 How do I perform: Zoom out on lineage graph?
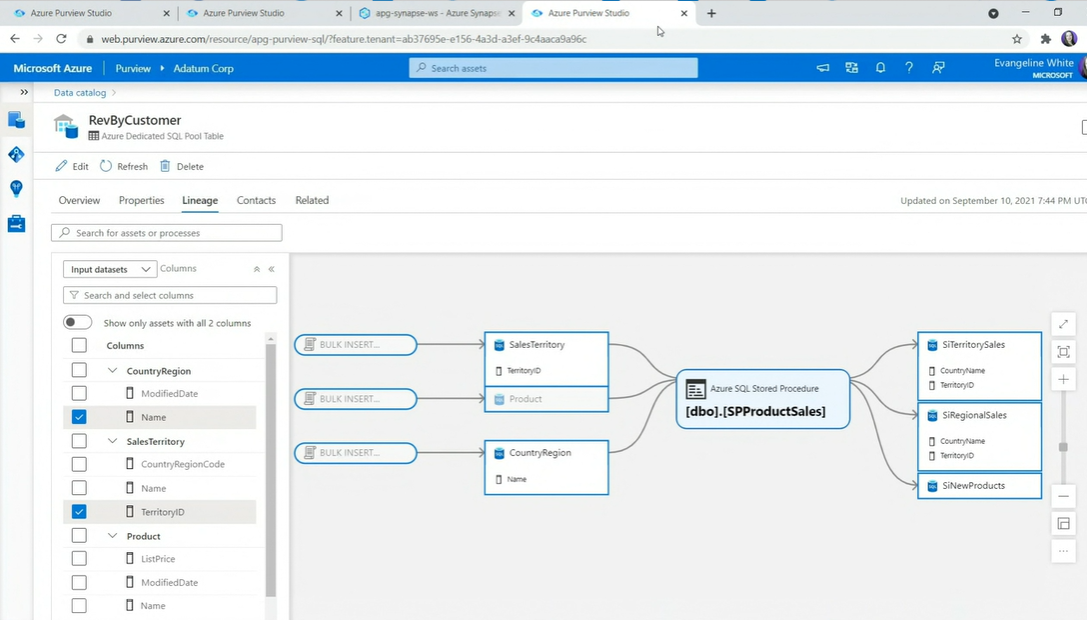point(1063,496)
